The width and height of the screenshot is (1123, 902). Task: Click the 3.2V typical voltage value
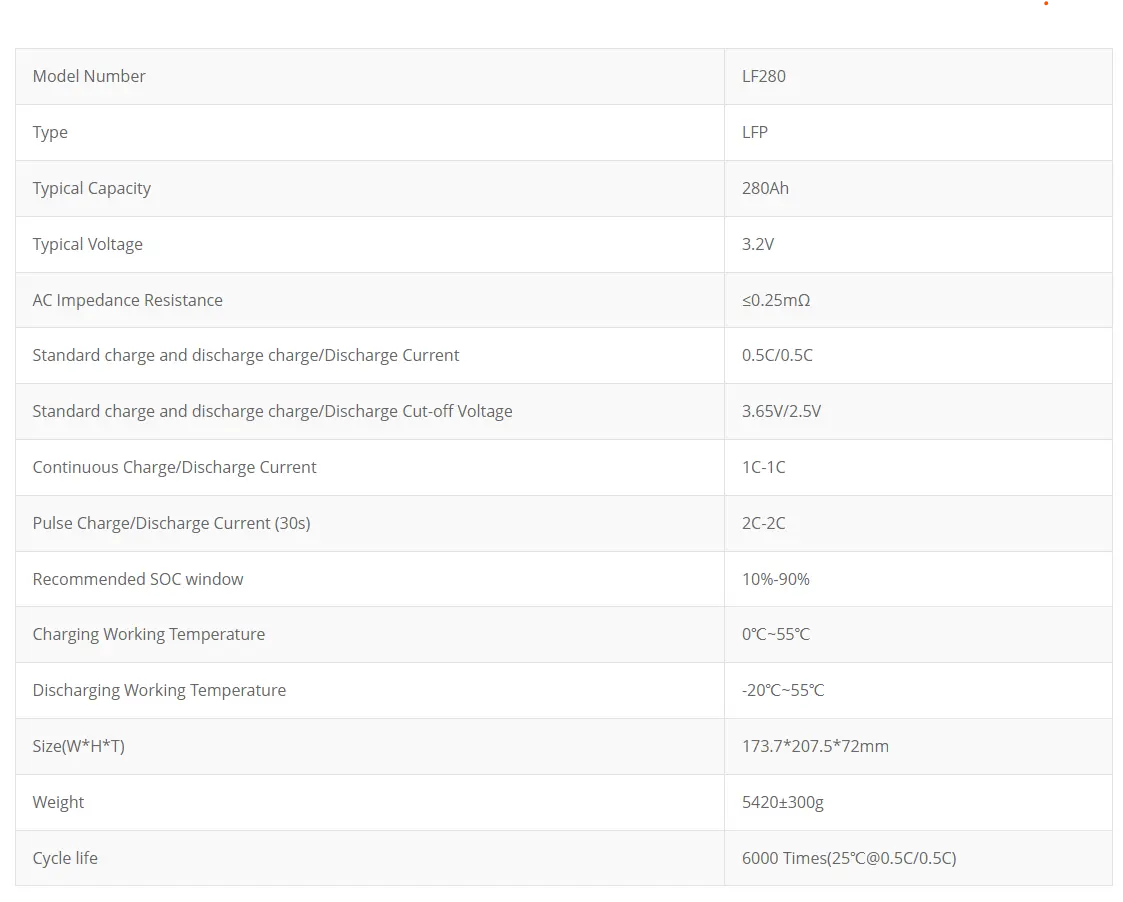(x=758, y=244)
